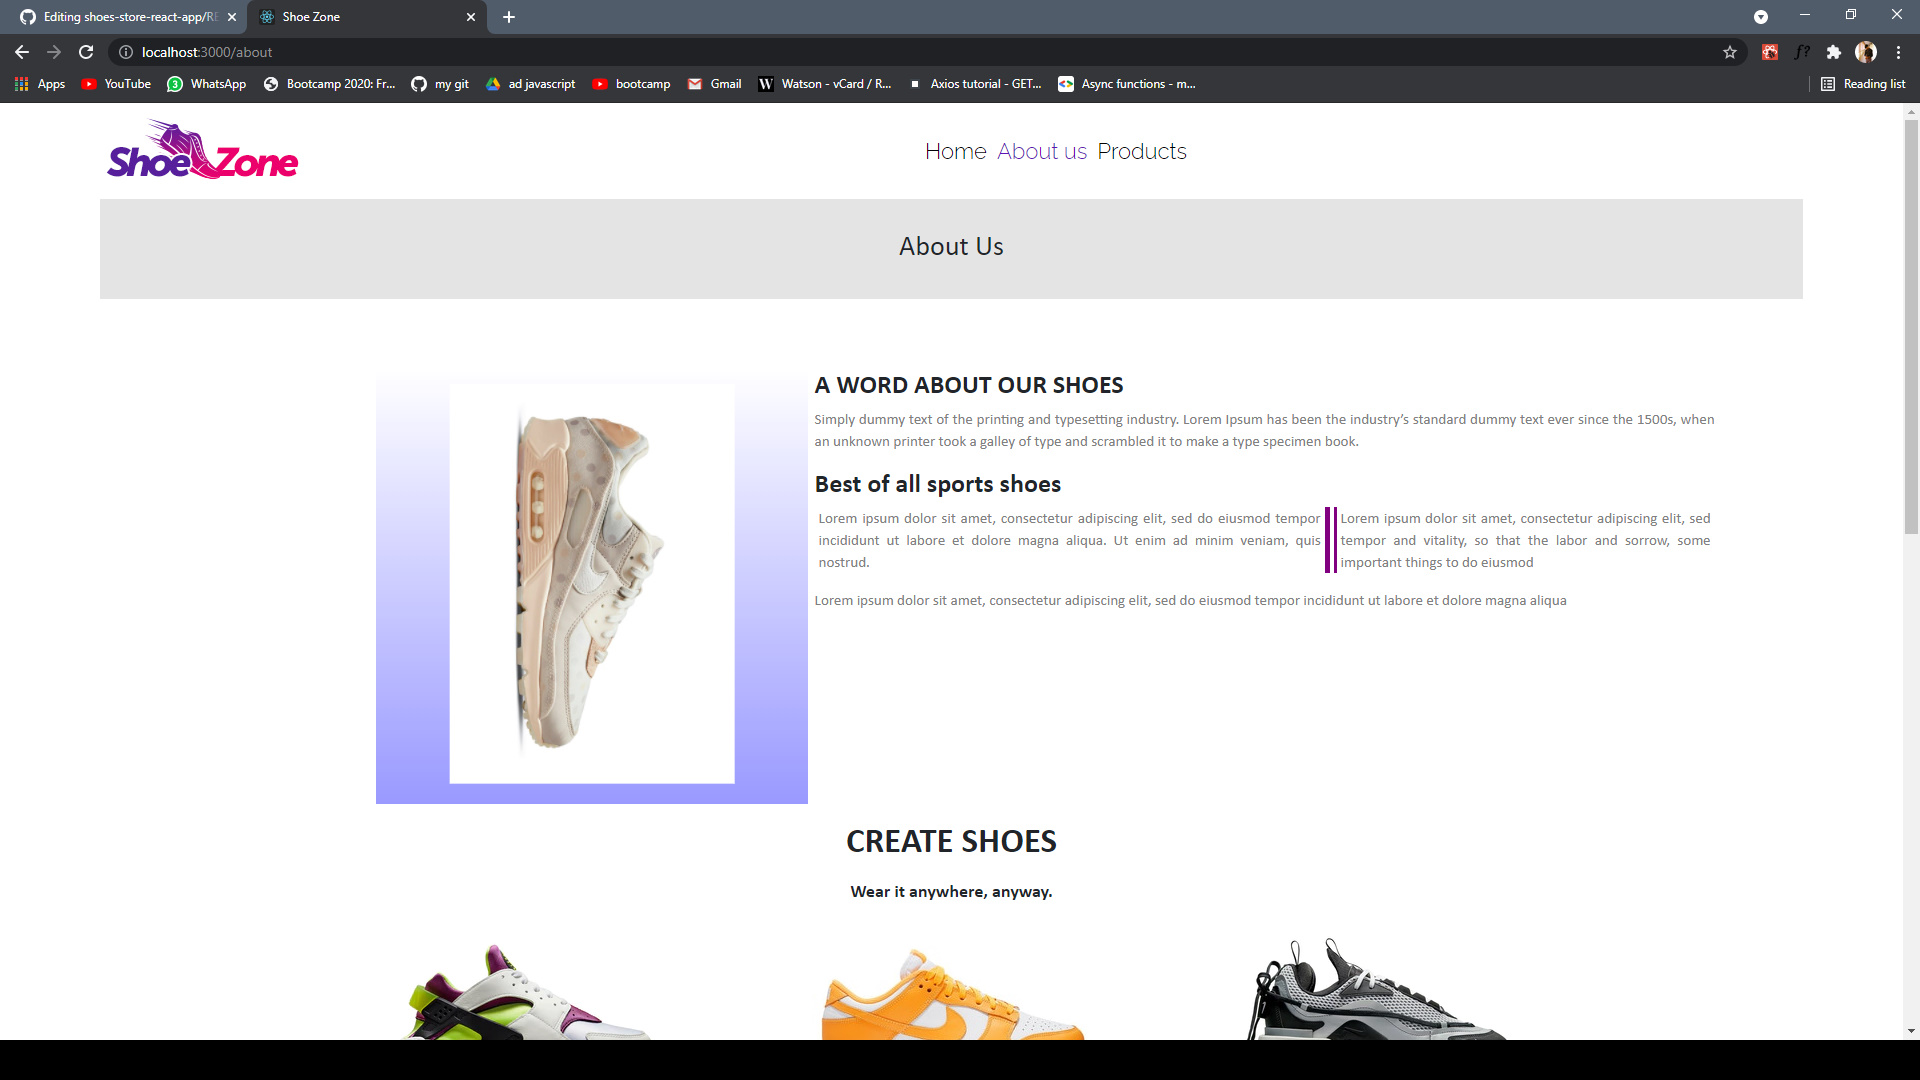Open the YouTube bookmark
The height and width of the screenshot is (1080, 1920).
click(x=116, y=84)
